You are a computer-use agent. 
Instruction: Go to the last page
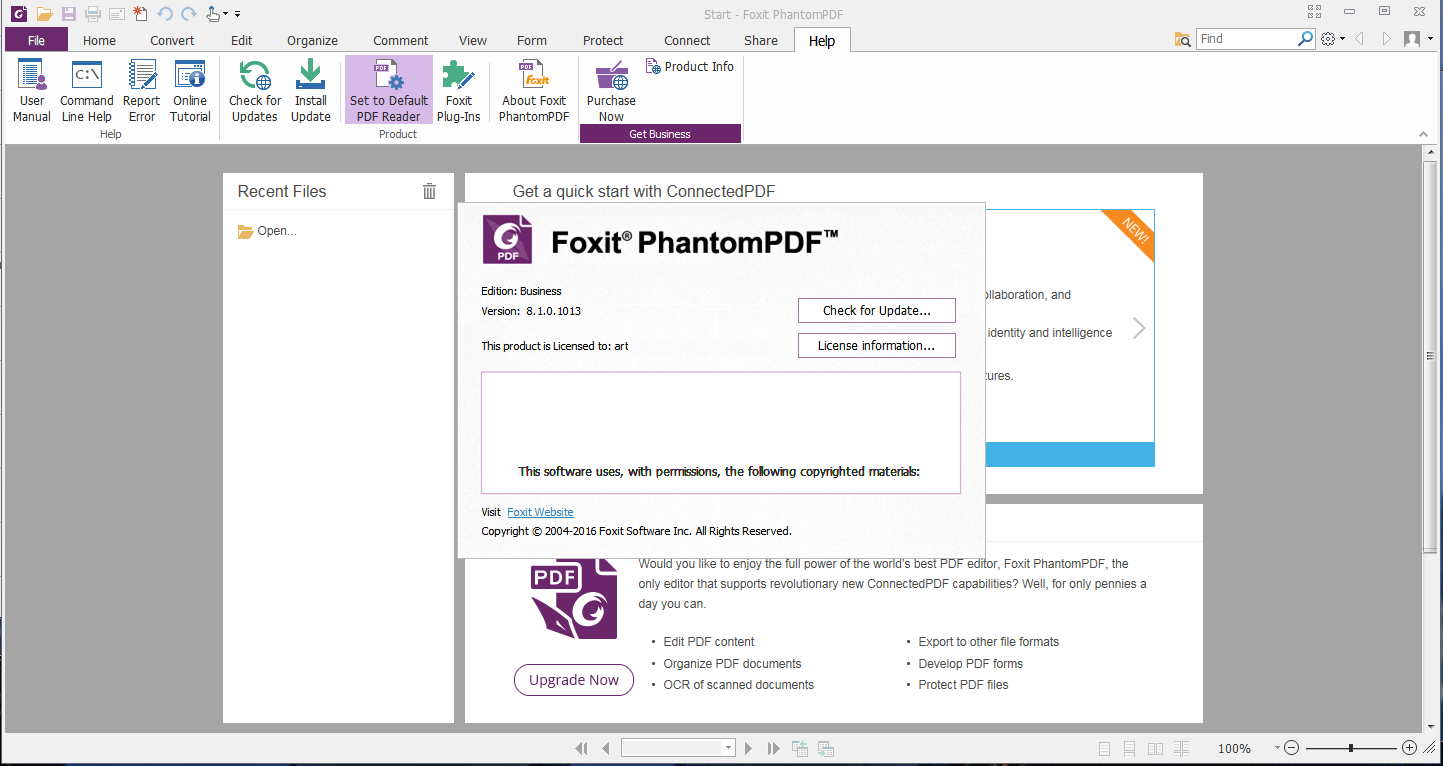(x=773, y=748)
